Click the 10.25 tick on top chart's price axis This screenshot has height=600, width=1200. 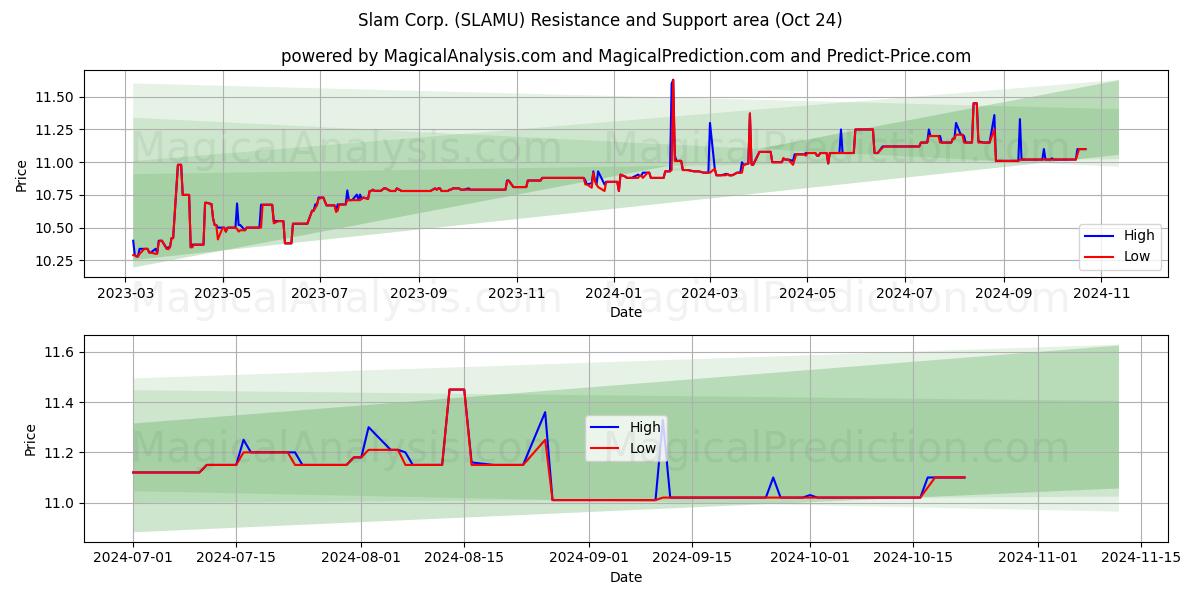tap(56, 261)
